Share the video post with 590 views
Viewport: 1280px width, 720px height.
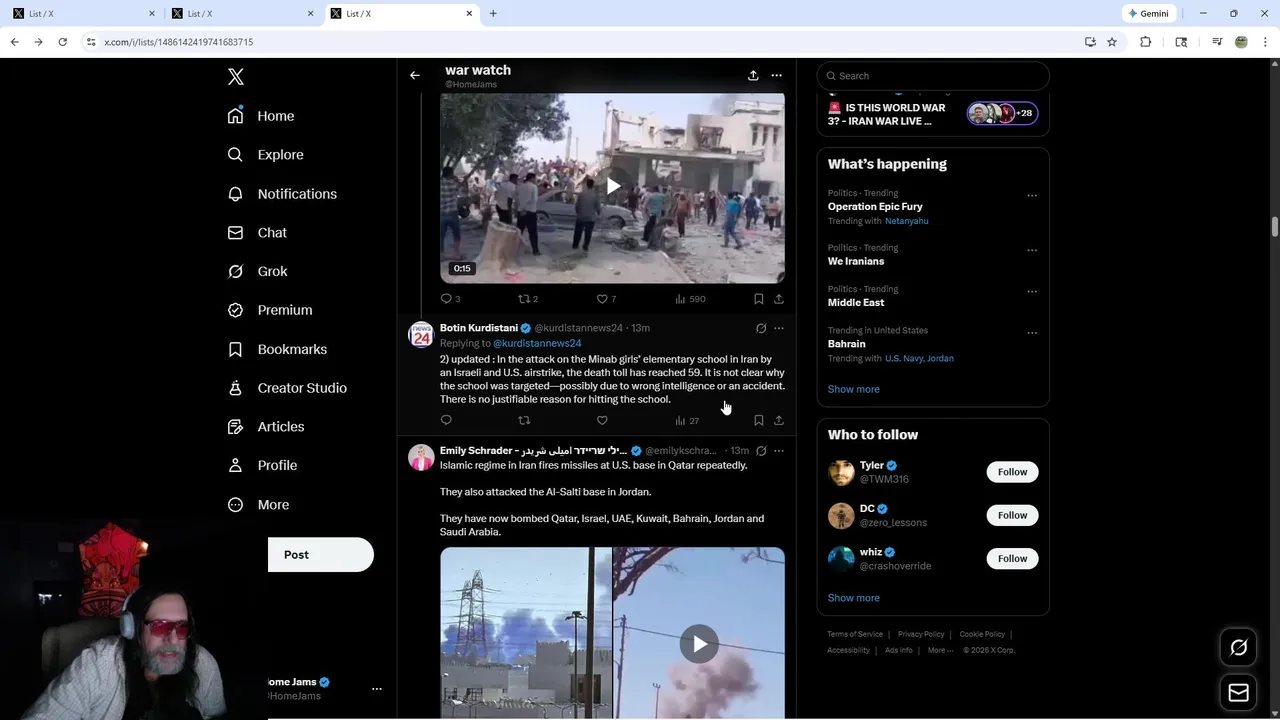tap(779, 299)
